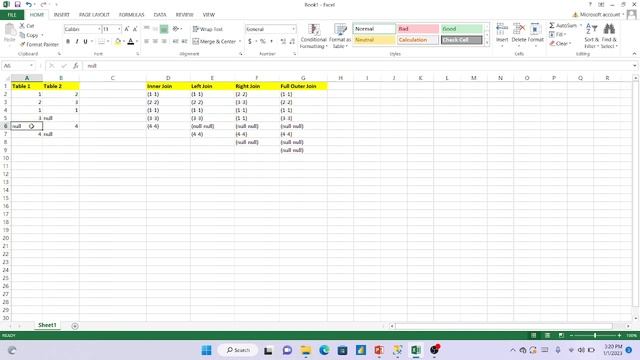The width and height of the screenshot is (640, 360).
Task: Open Conditional Formatting menu
Action: 313,36
